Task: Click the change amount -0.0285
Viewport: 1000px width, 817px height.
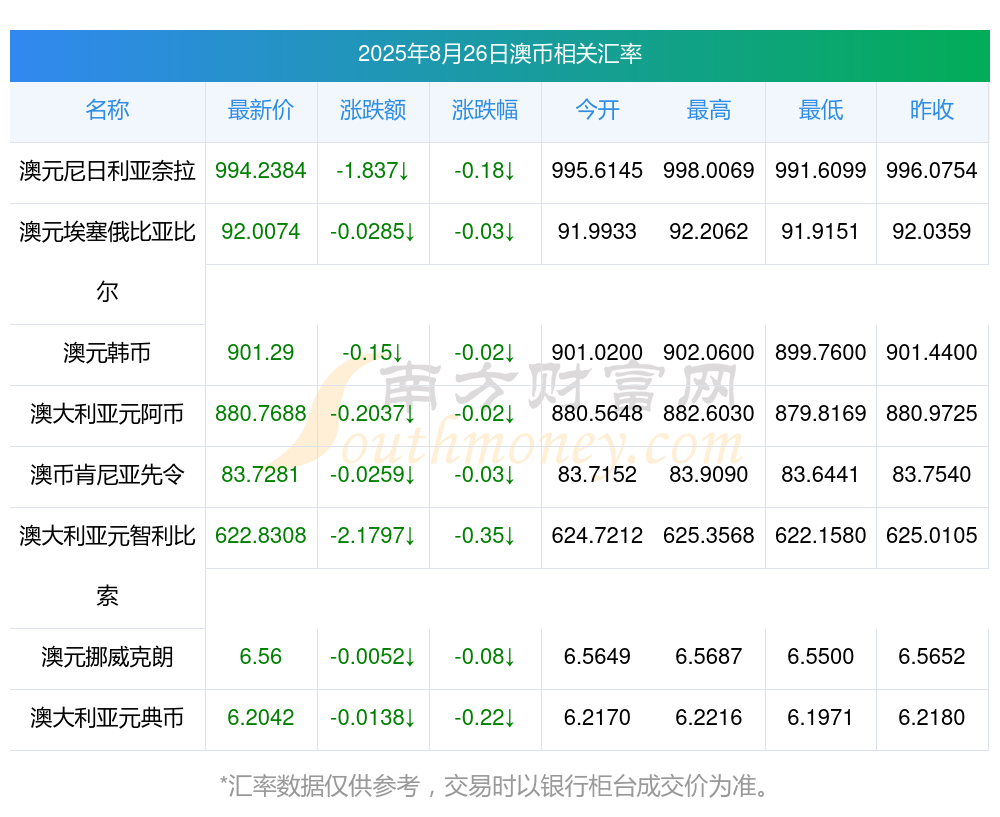Action: point(373,232)
